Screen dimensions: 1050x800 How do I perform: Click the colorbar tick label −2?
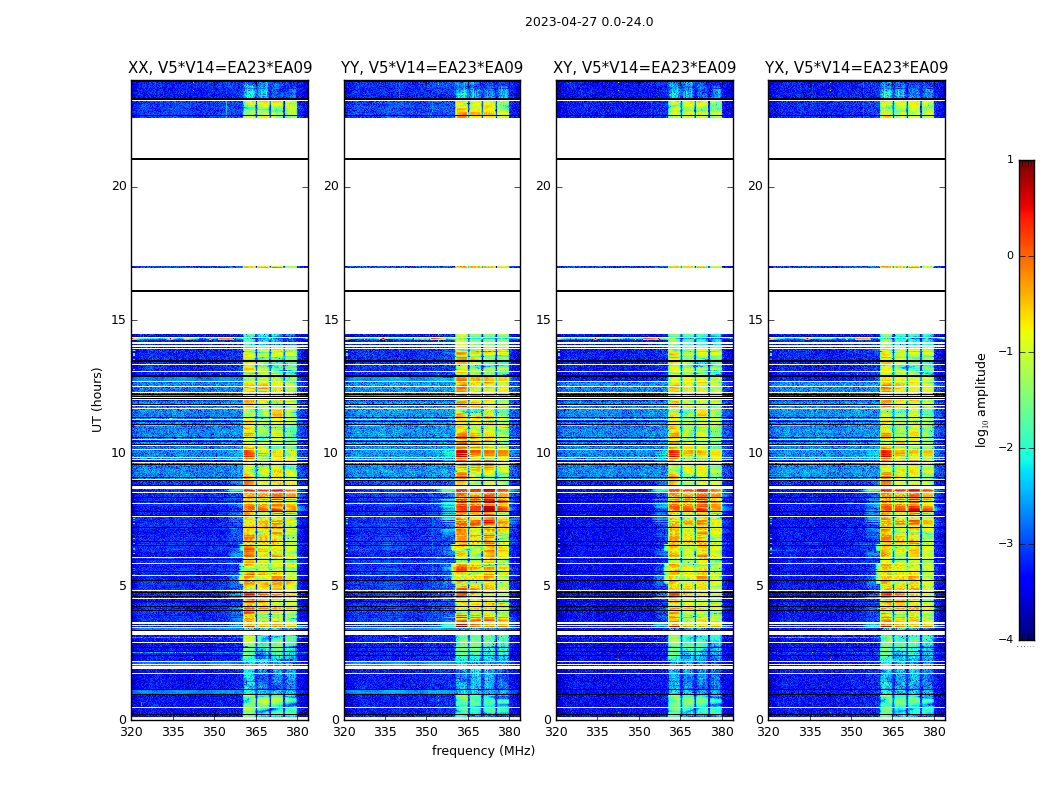point(1007,448)
